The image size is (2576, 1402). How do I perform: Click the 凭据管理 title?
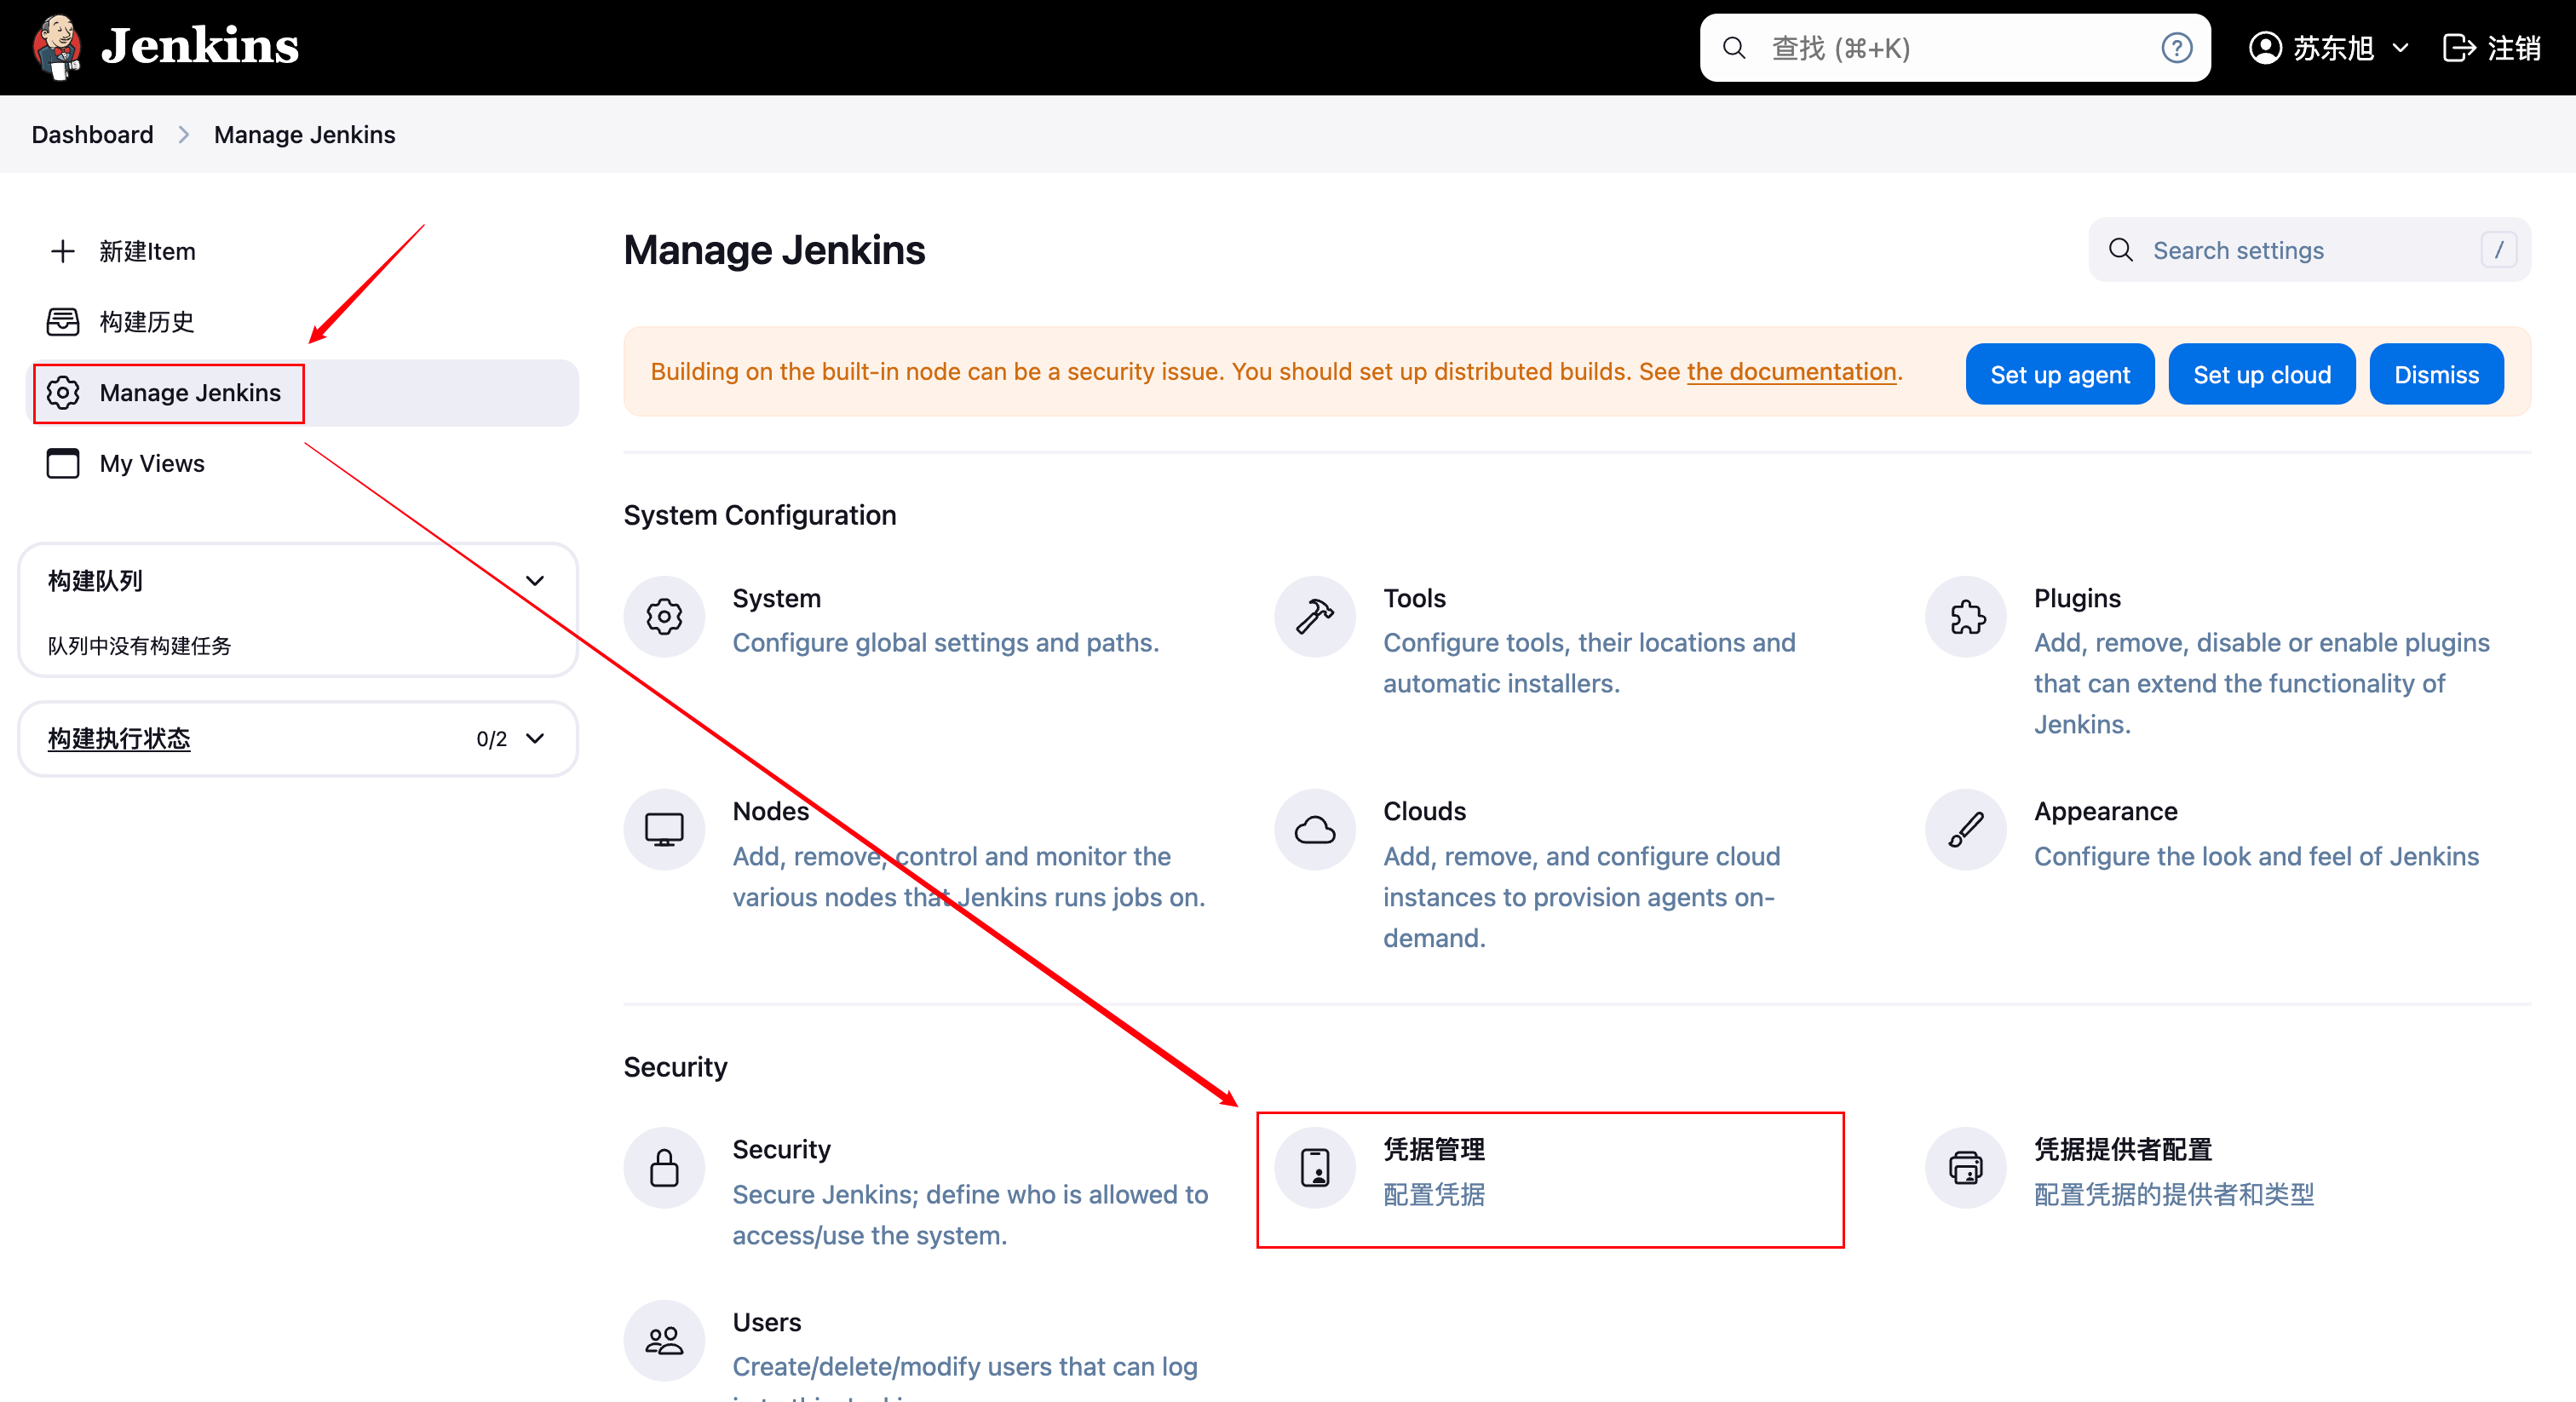(x=1434, y=1149)
